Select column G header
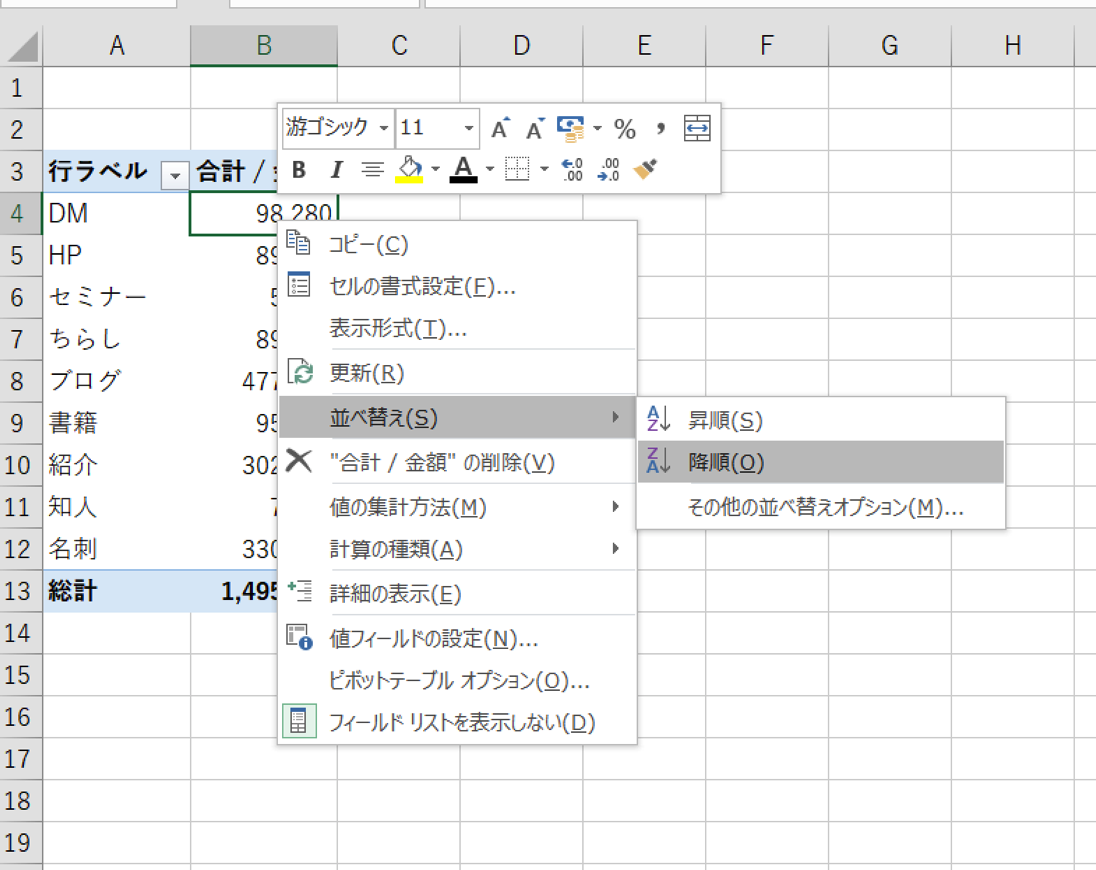Screen dimensions: 1096x870 pos(890,46)
